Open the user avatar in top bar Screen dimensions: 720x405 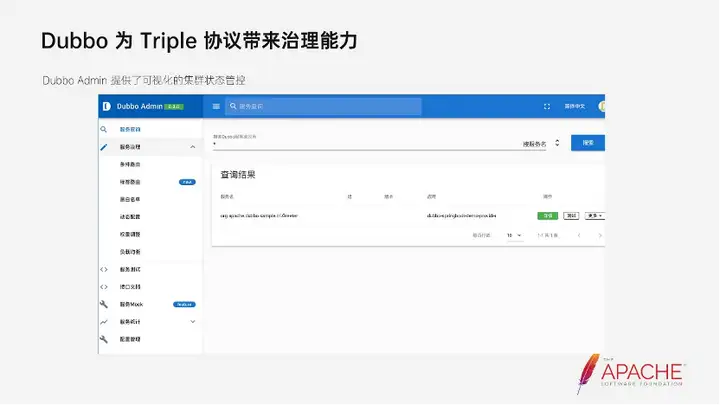coord(602,106)
